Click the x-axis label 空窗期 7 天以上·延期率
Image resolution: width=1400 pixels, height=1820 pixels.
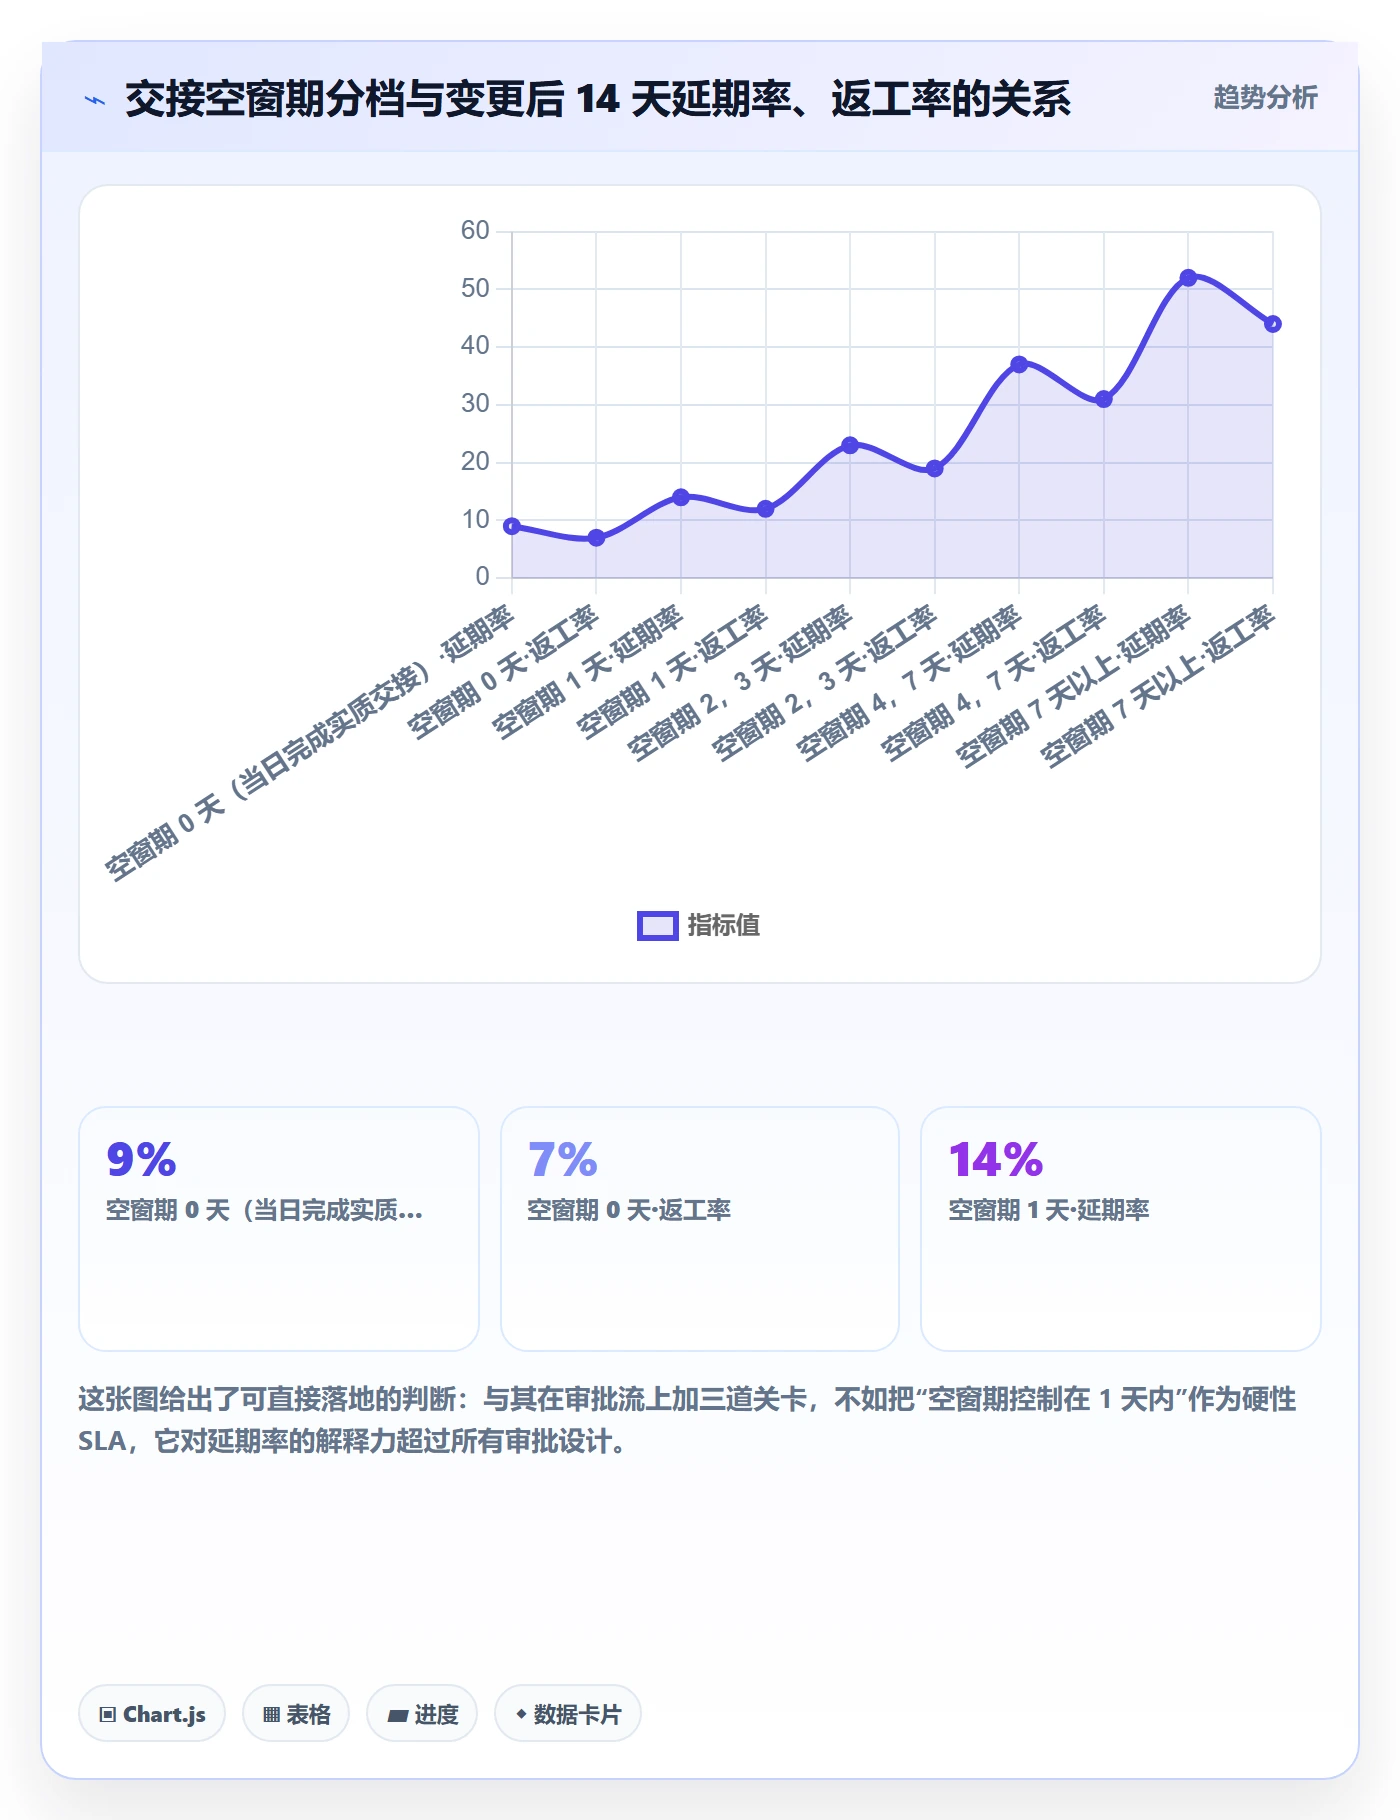click(1073, 686)
